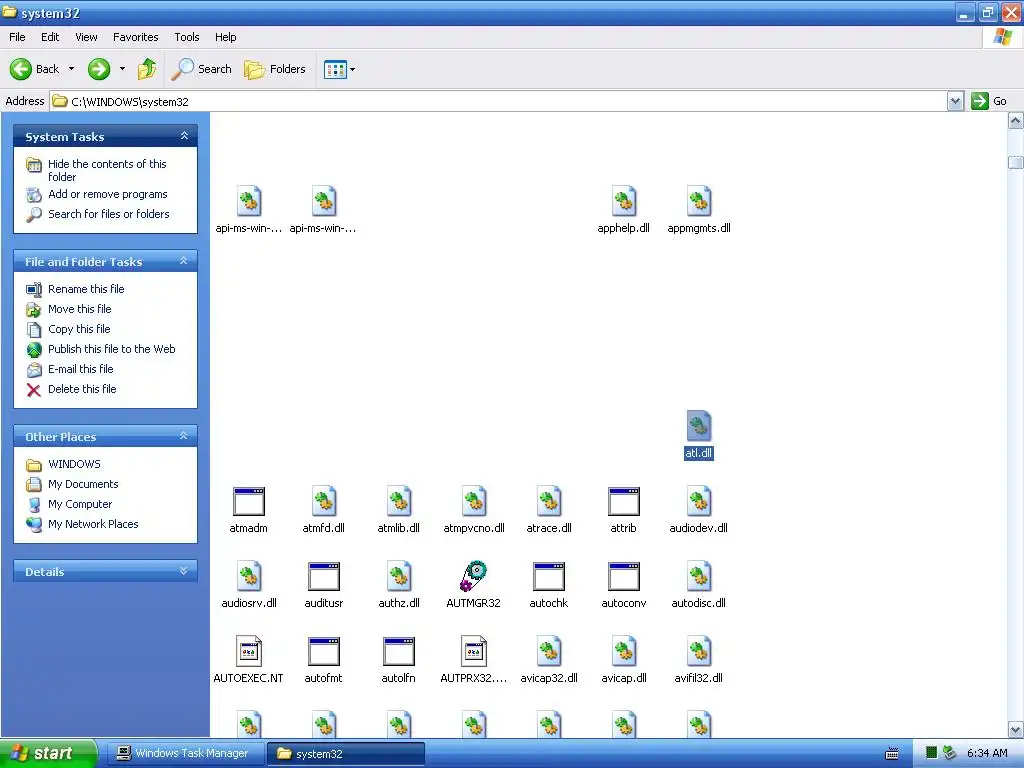Open the Help menu
The image size is (1024, 768).
point(225,37)
